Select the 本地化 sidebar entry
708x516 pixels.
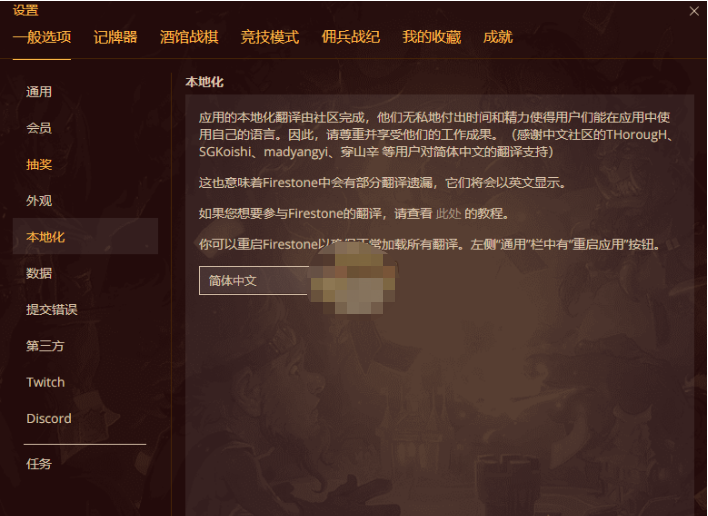(85, 237)
